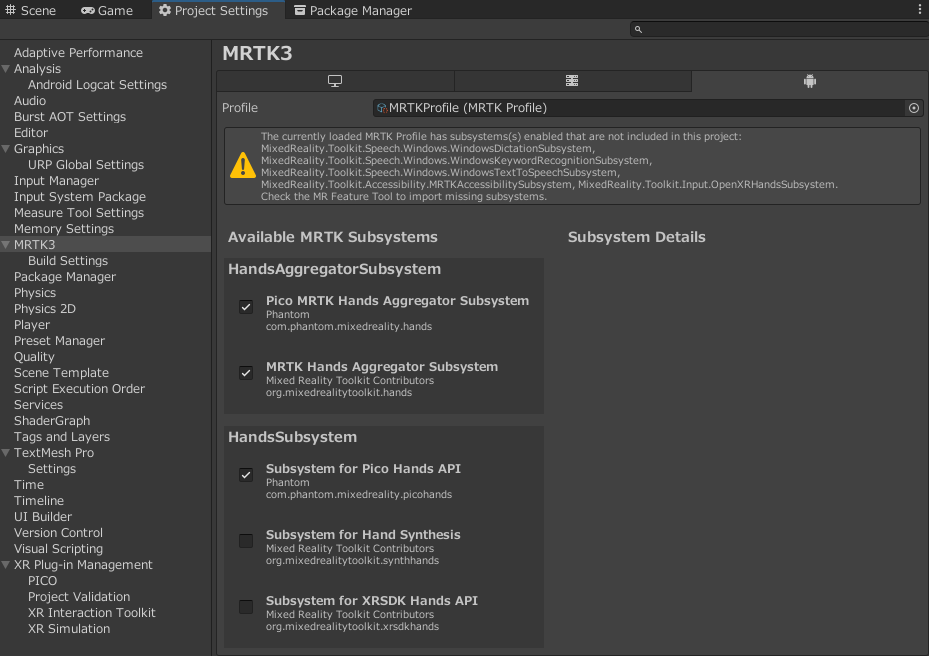Open Version Control settings

pos(59,533)
